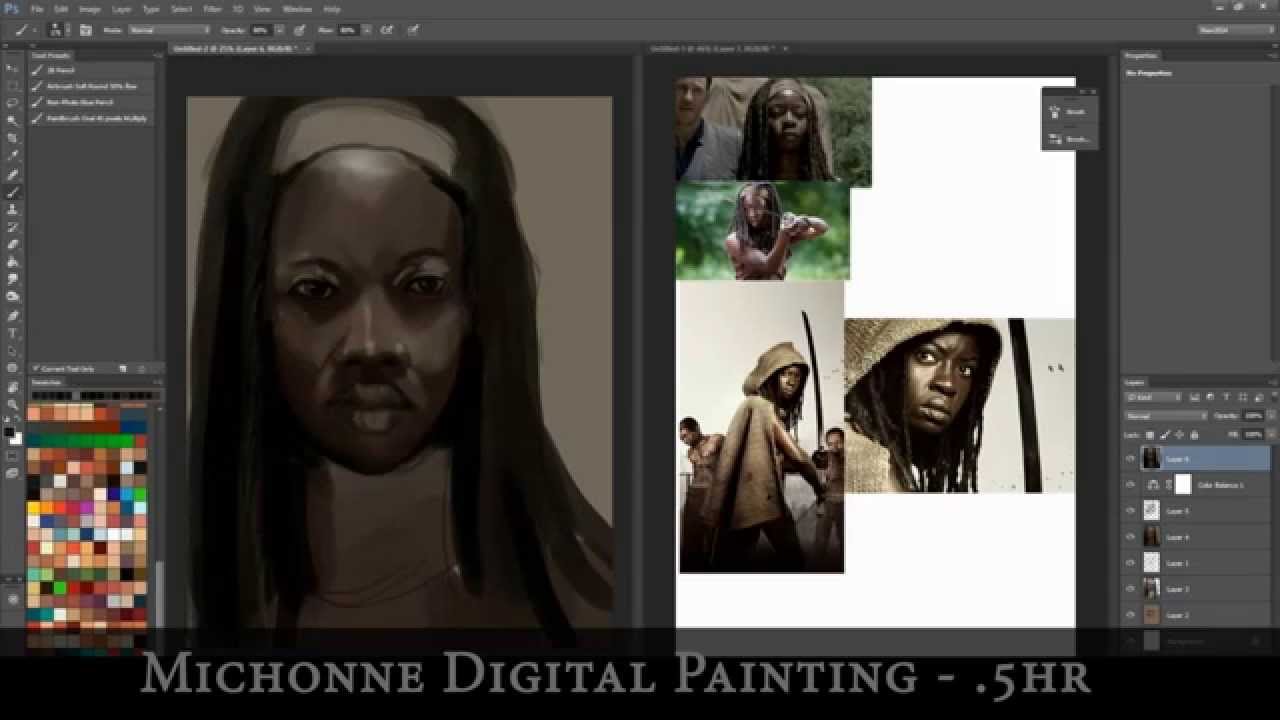
Task: Open the Window menu
Action: (297, 9)
